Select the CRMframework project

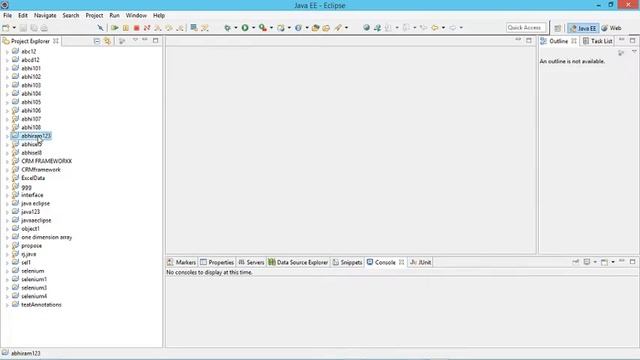tap(41, 169)
